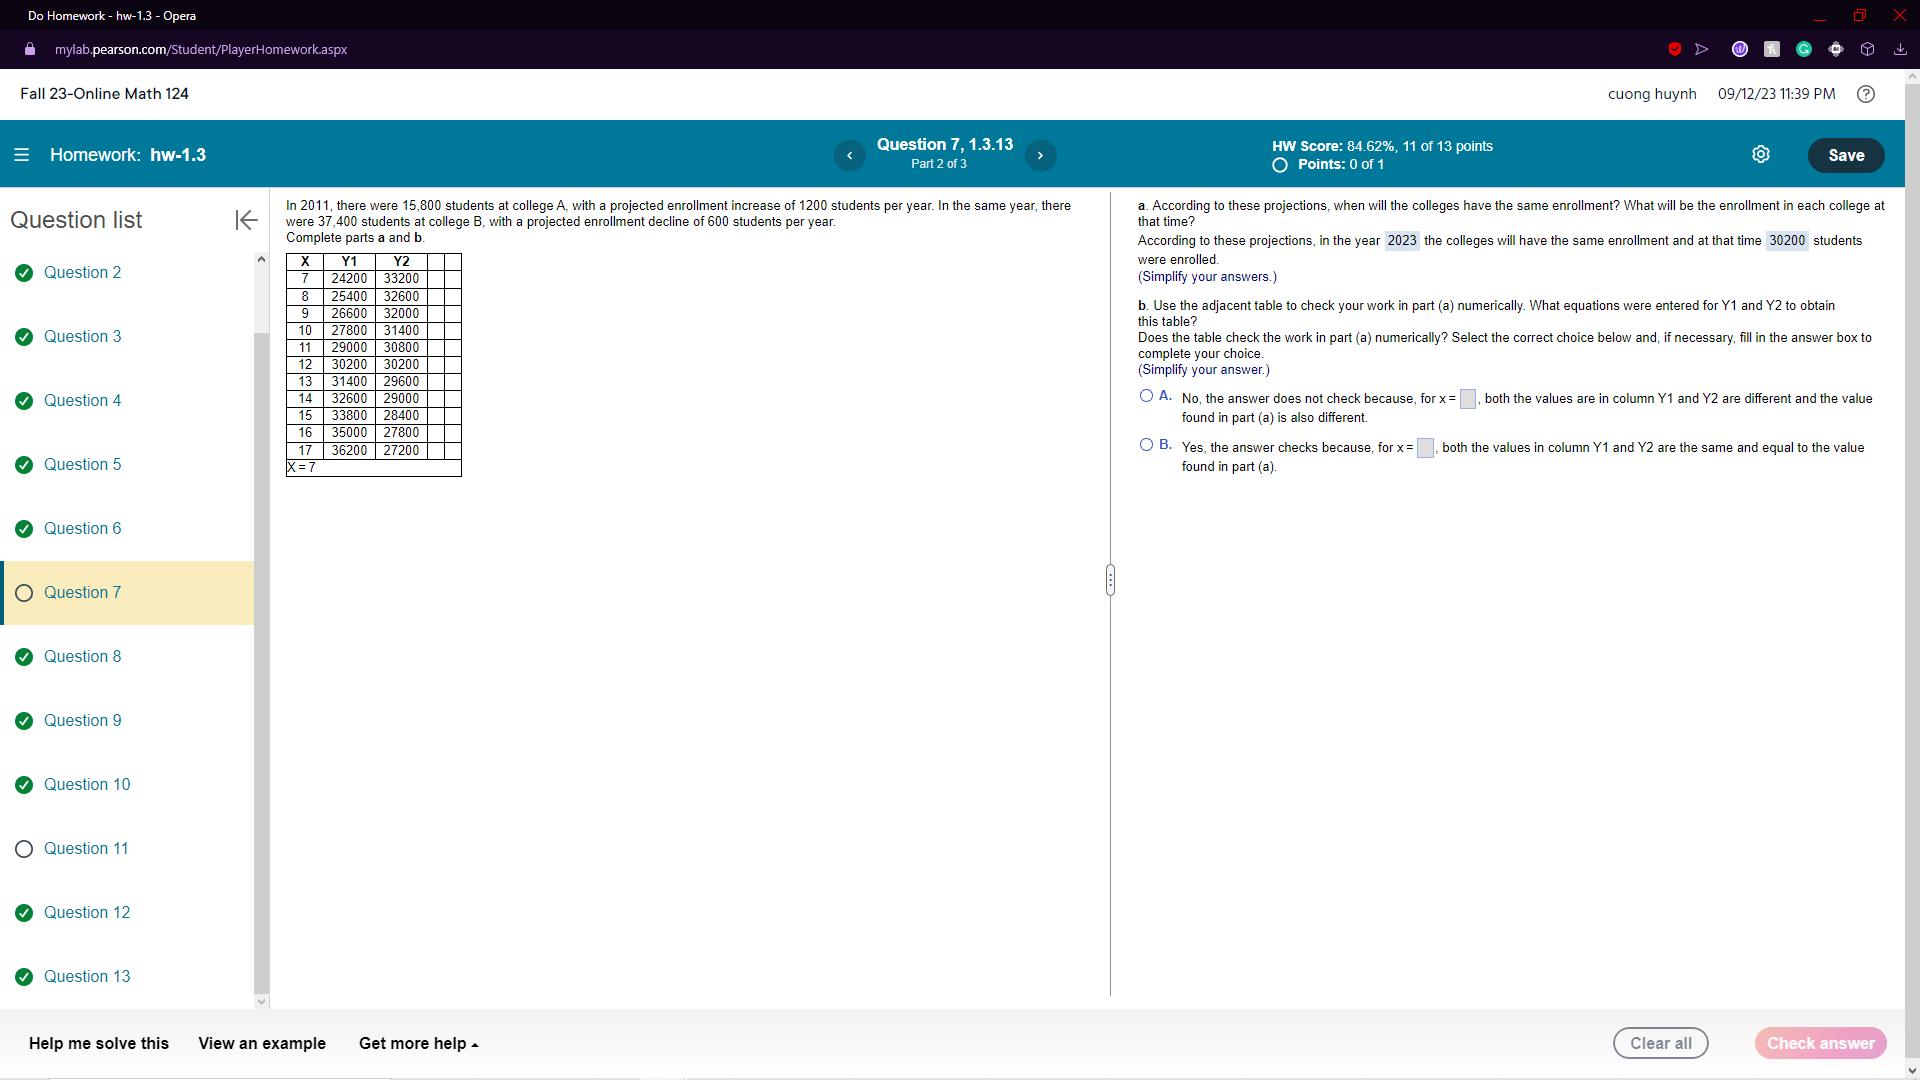The width and height of the screenshot is (1920, 1080).
Task: Open Opera's My Flow icon
Action: [1703, 49]
